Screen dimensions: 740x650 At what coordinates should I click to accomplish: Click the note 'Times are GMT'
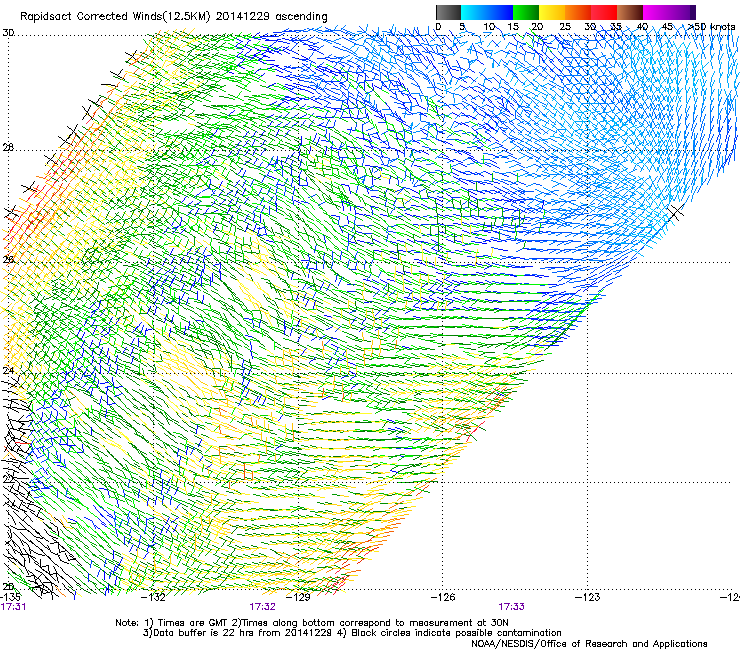pyautogui.click(x=192, y=623)
